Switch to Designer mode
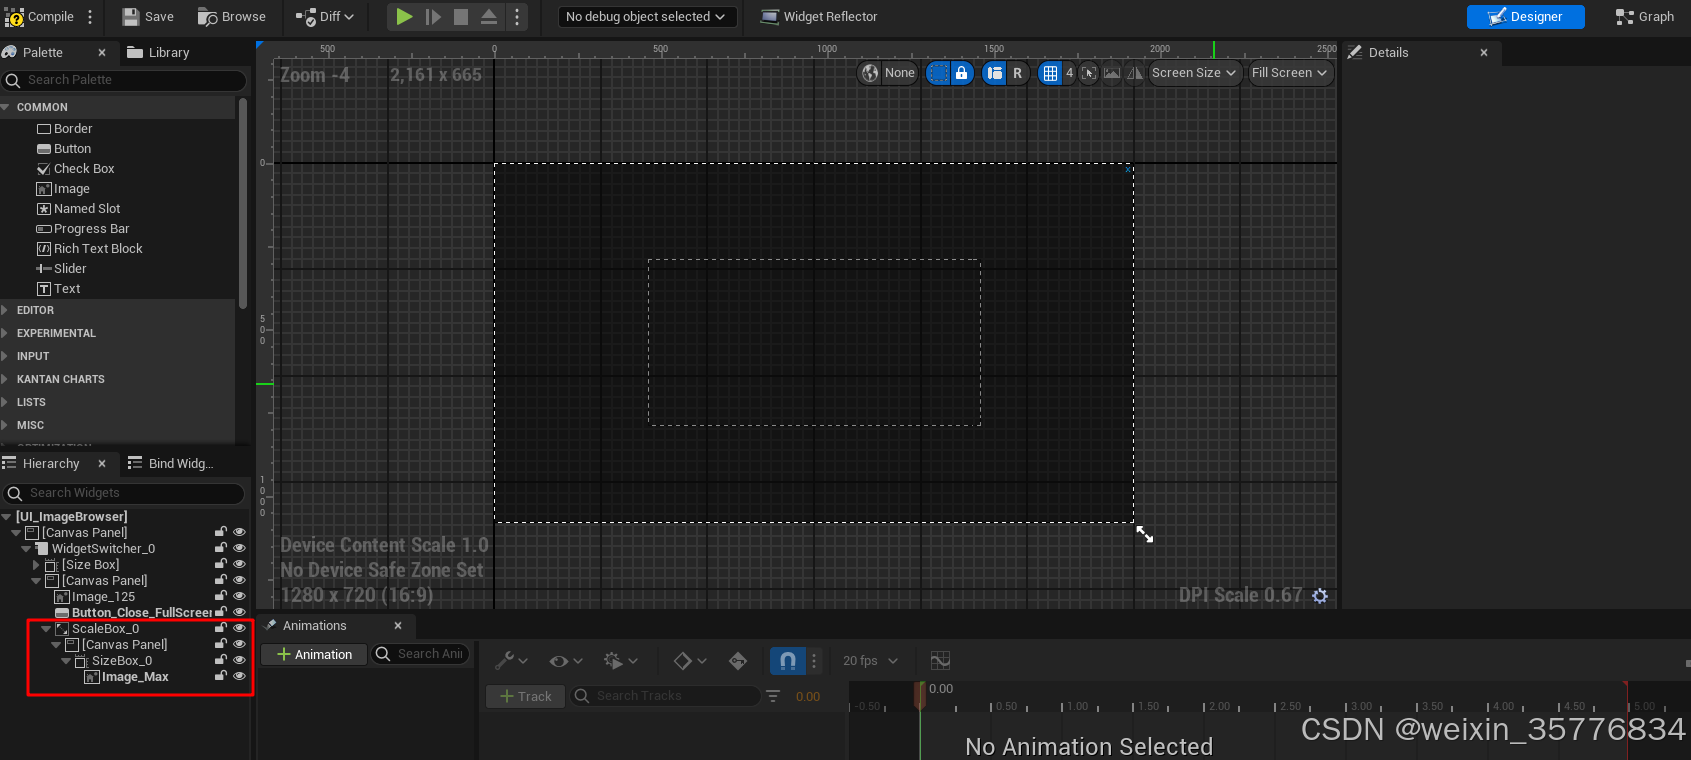This screenshot has width=1691, height=760. tap(1525, 17)
